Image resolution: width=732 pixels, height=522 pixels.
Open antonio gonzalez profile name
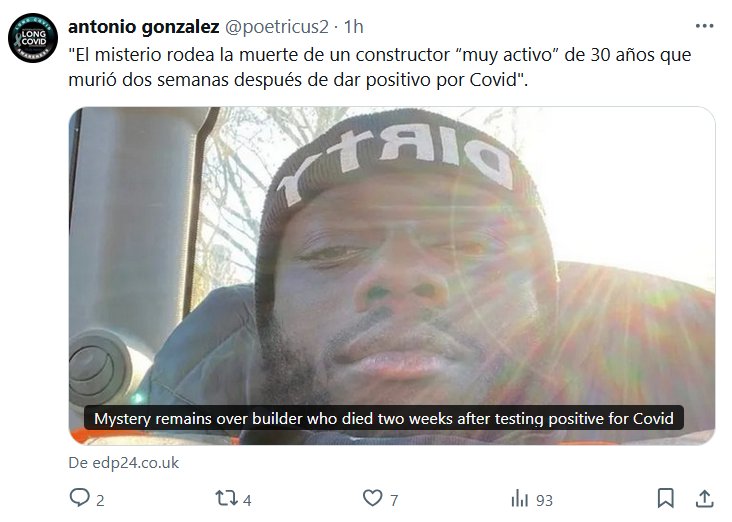[144, 27]
